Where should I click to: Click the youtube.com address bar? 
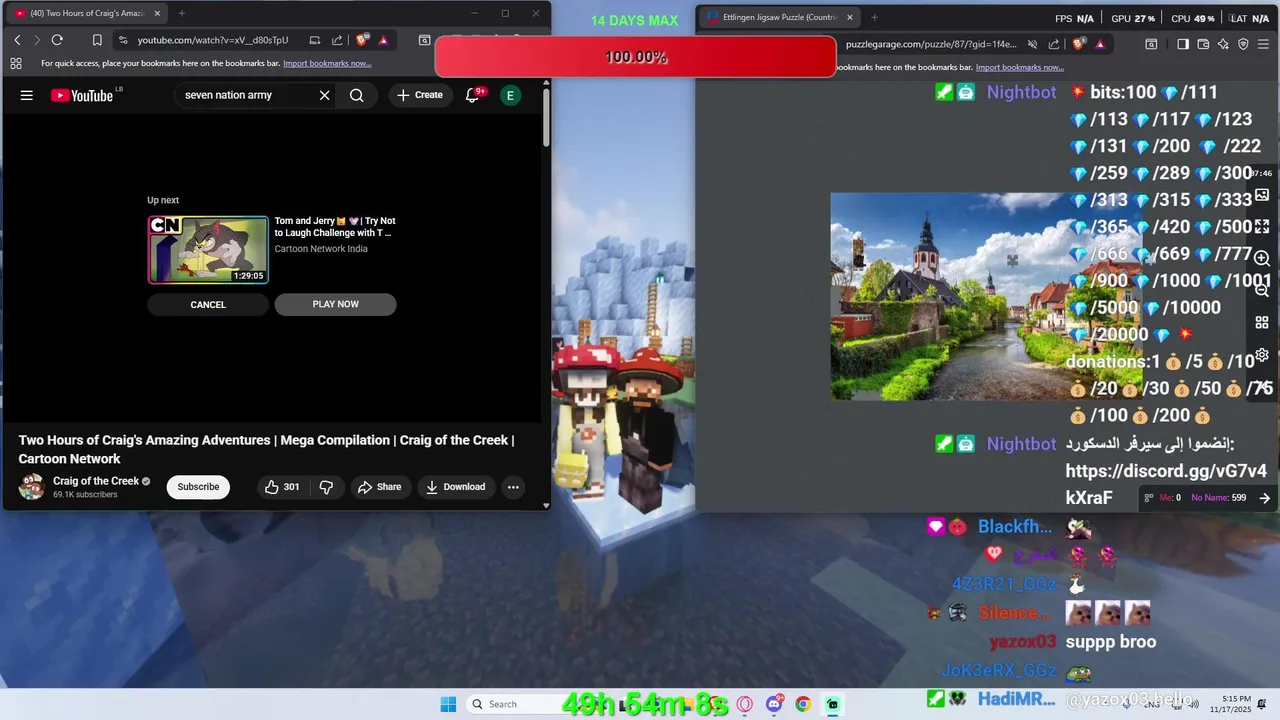coord(212,40)
